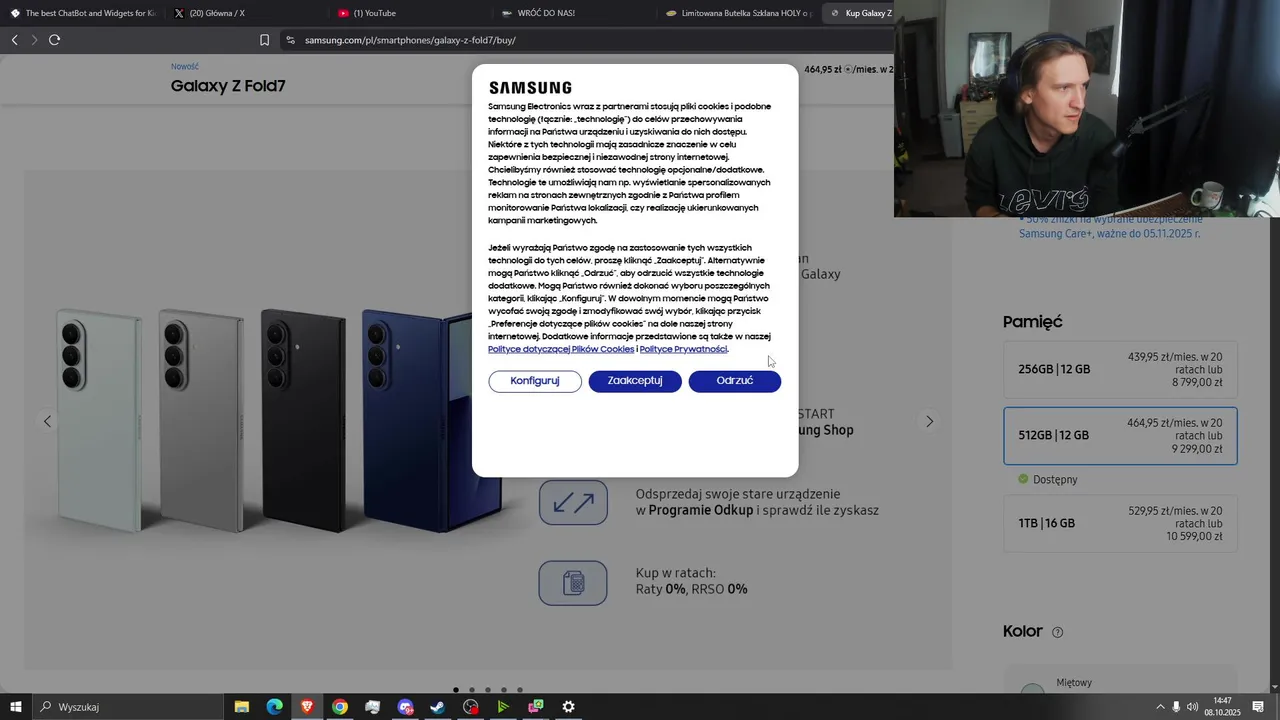
Task: Select the 1TB | 16 GB memory option
Action: point(1120,523)
